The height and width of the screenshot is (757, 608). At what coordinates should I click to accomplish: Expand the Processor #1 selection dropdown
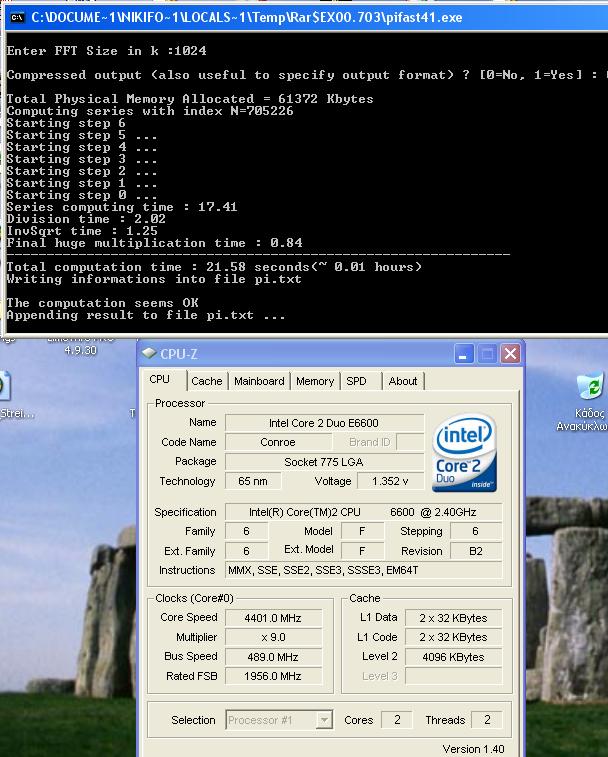click(x=324, y=720)
